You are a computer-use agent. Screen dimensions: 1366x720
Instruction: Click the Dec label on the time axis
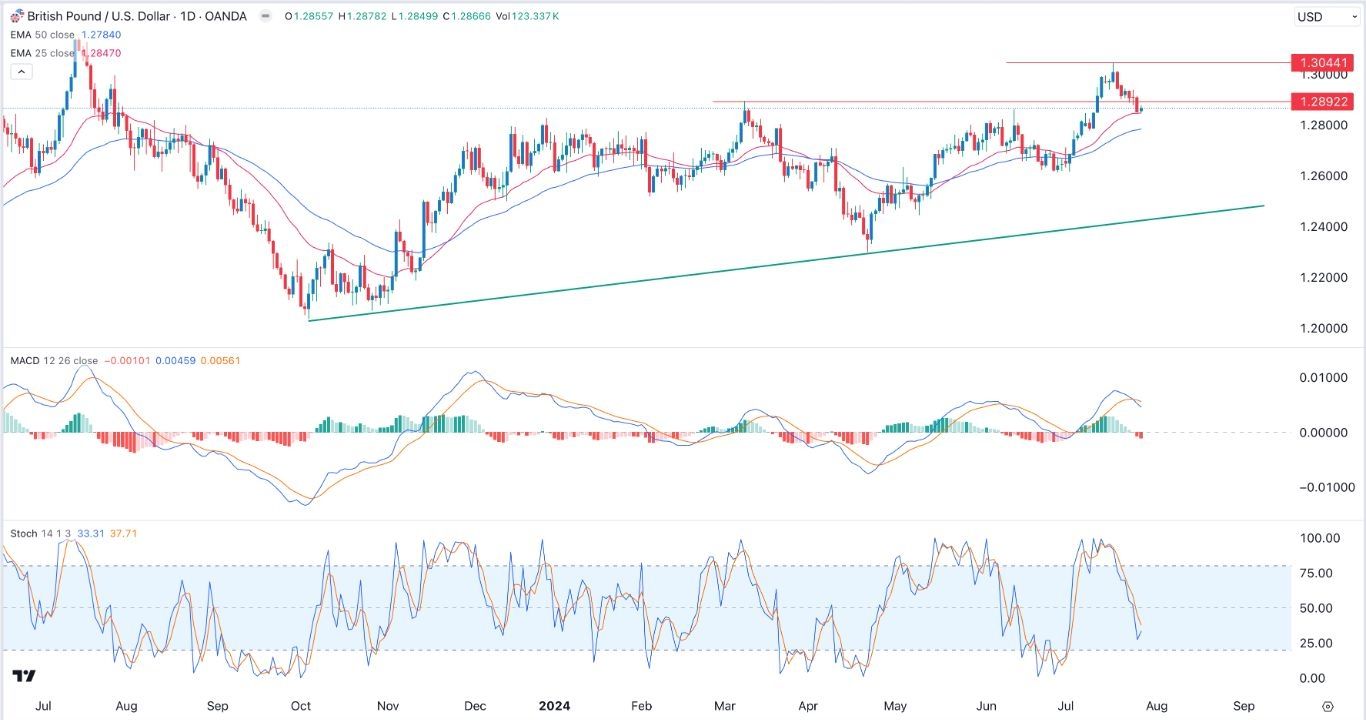point(475,705)
